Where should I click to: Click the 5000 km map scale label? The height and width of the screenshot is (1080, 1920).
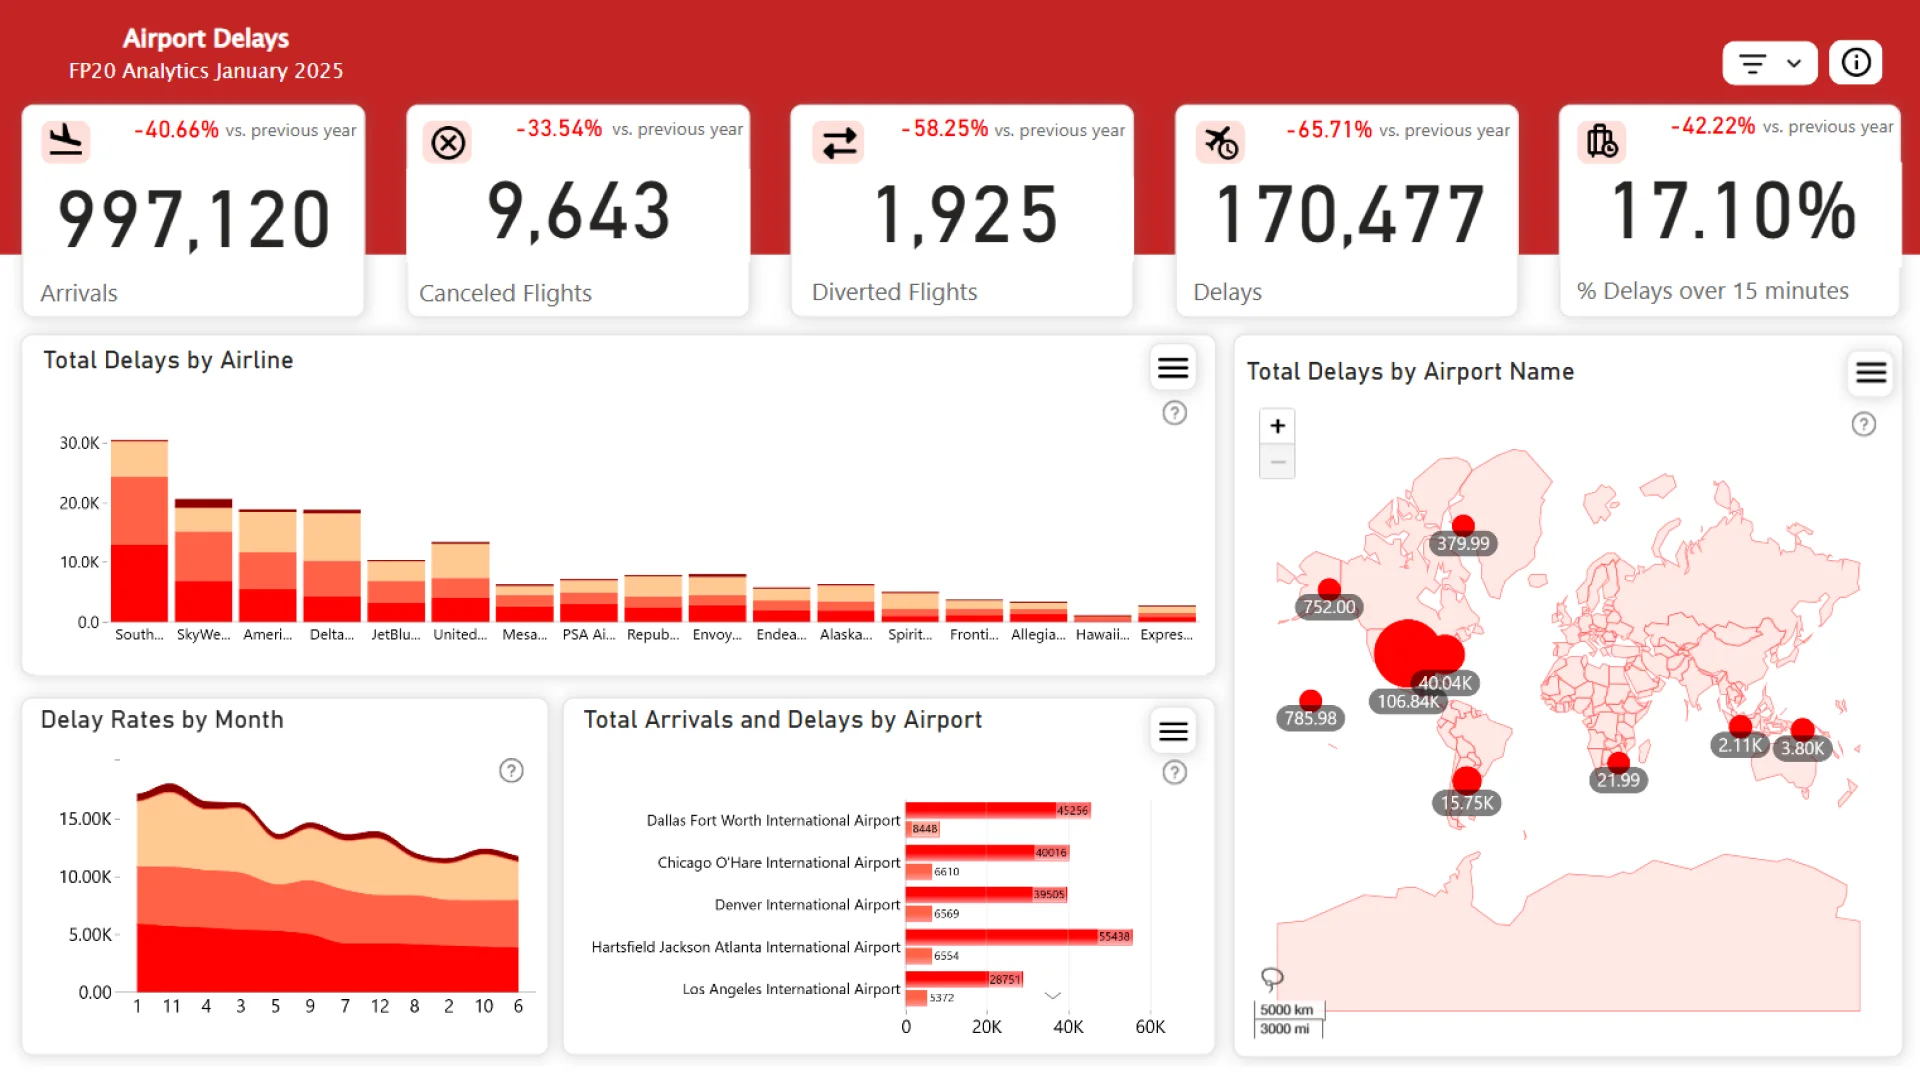(x=1286, y=1010)
